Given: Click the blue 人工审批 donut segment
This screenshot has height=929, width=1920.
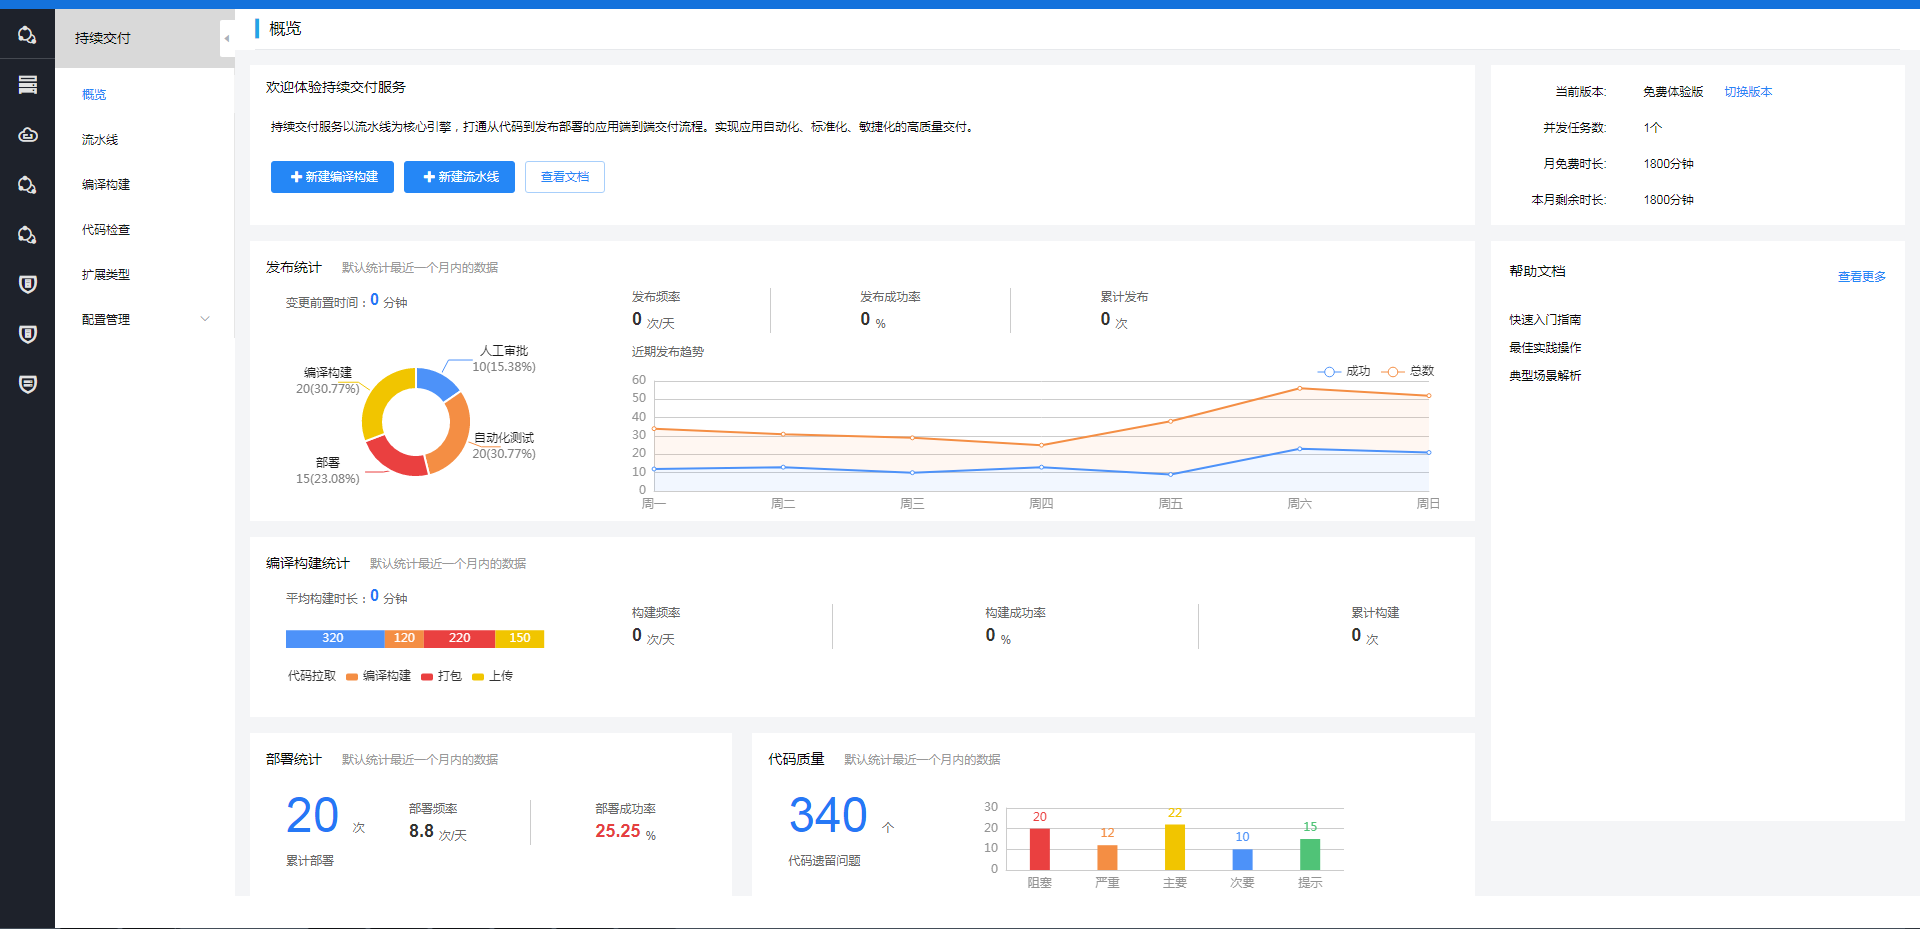Looking at the screenshot, I should (x=435, y=383).
